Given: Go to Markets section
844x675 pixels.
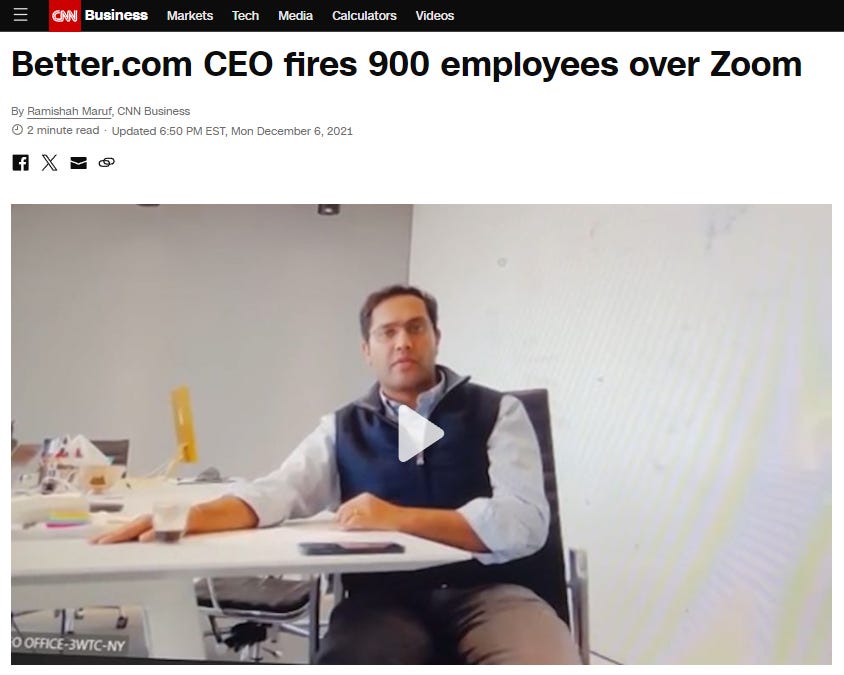Looking at the screenshot, I should point(190,16).
